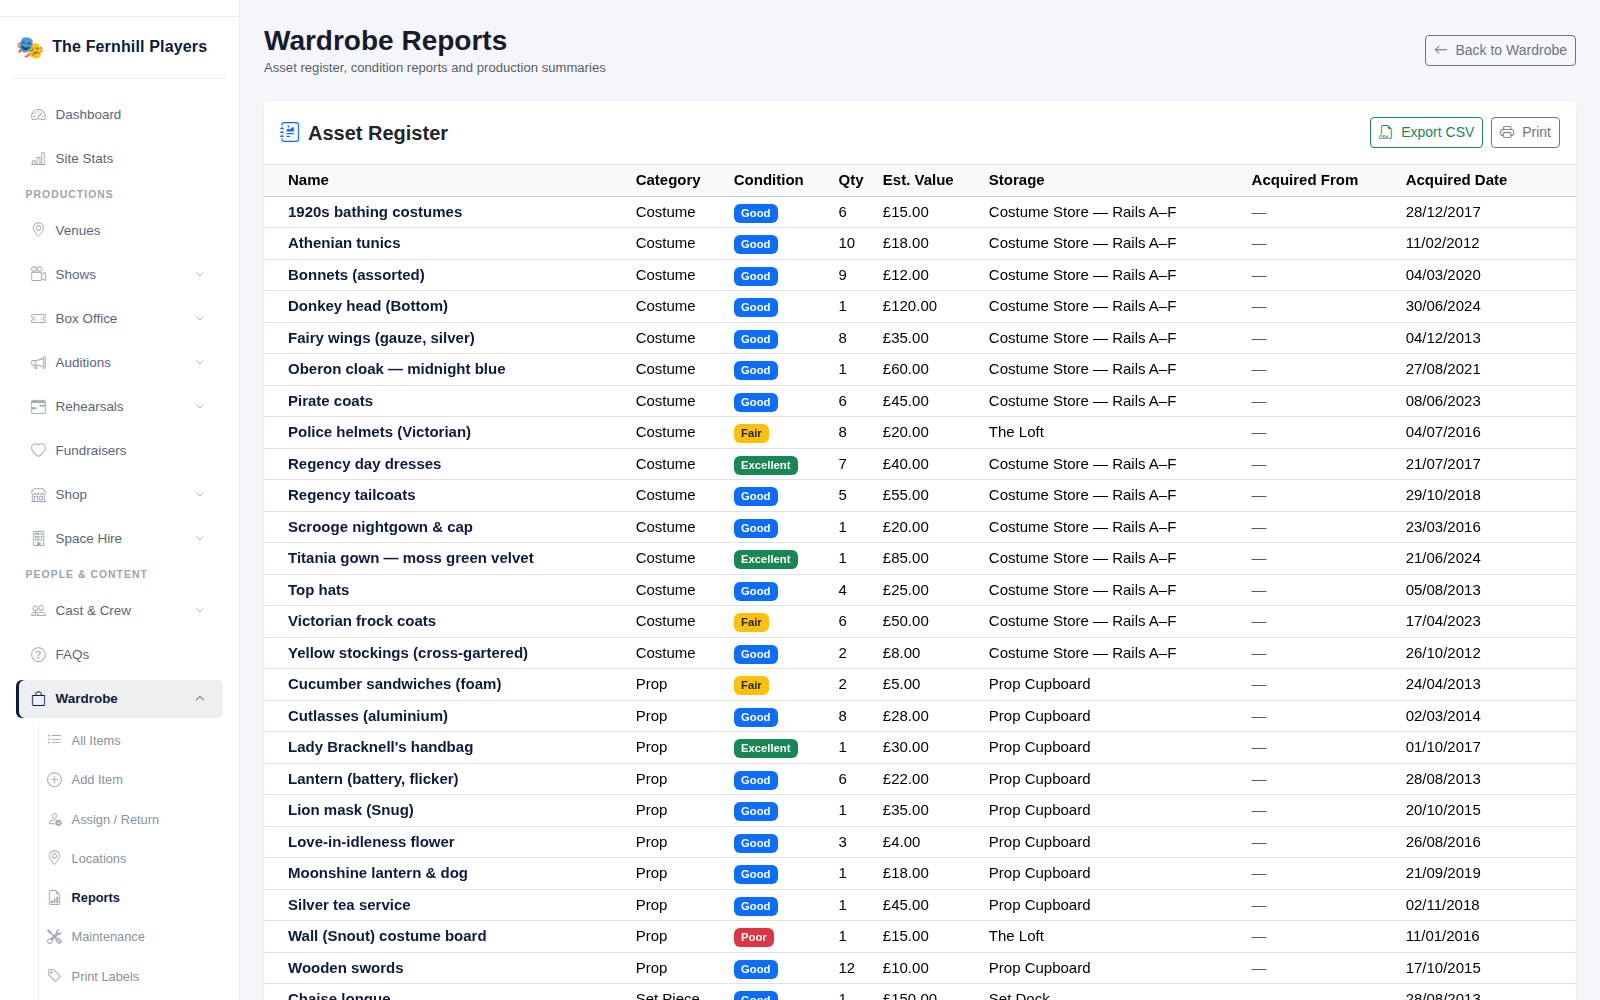This screenshot has height=1000, width=1600.
Task: Click the Acquired Date column header
Action: point(1456,180)
